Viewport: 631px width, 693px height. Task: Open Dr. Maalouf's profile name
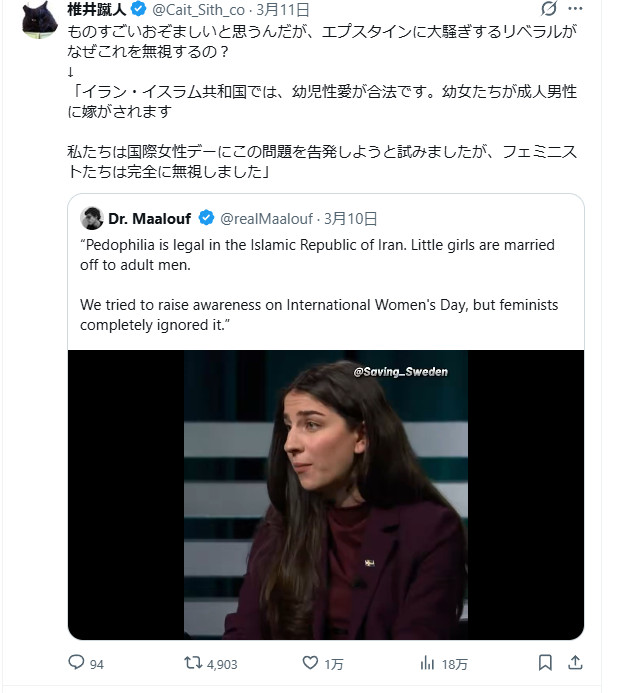(x=150, y=218)
